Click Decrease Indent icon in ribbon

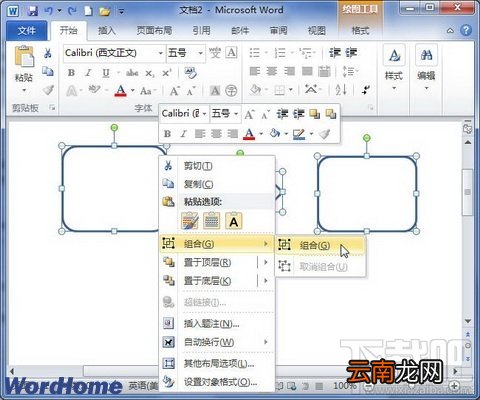coord(335,53)
